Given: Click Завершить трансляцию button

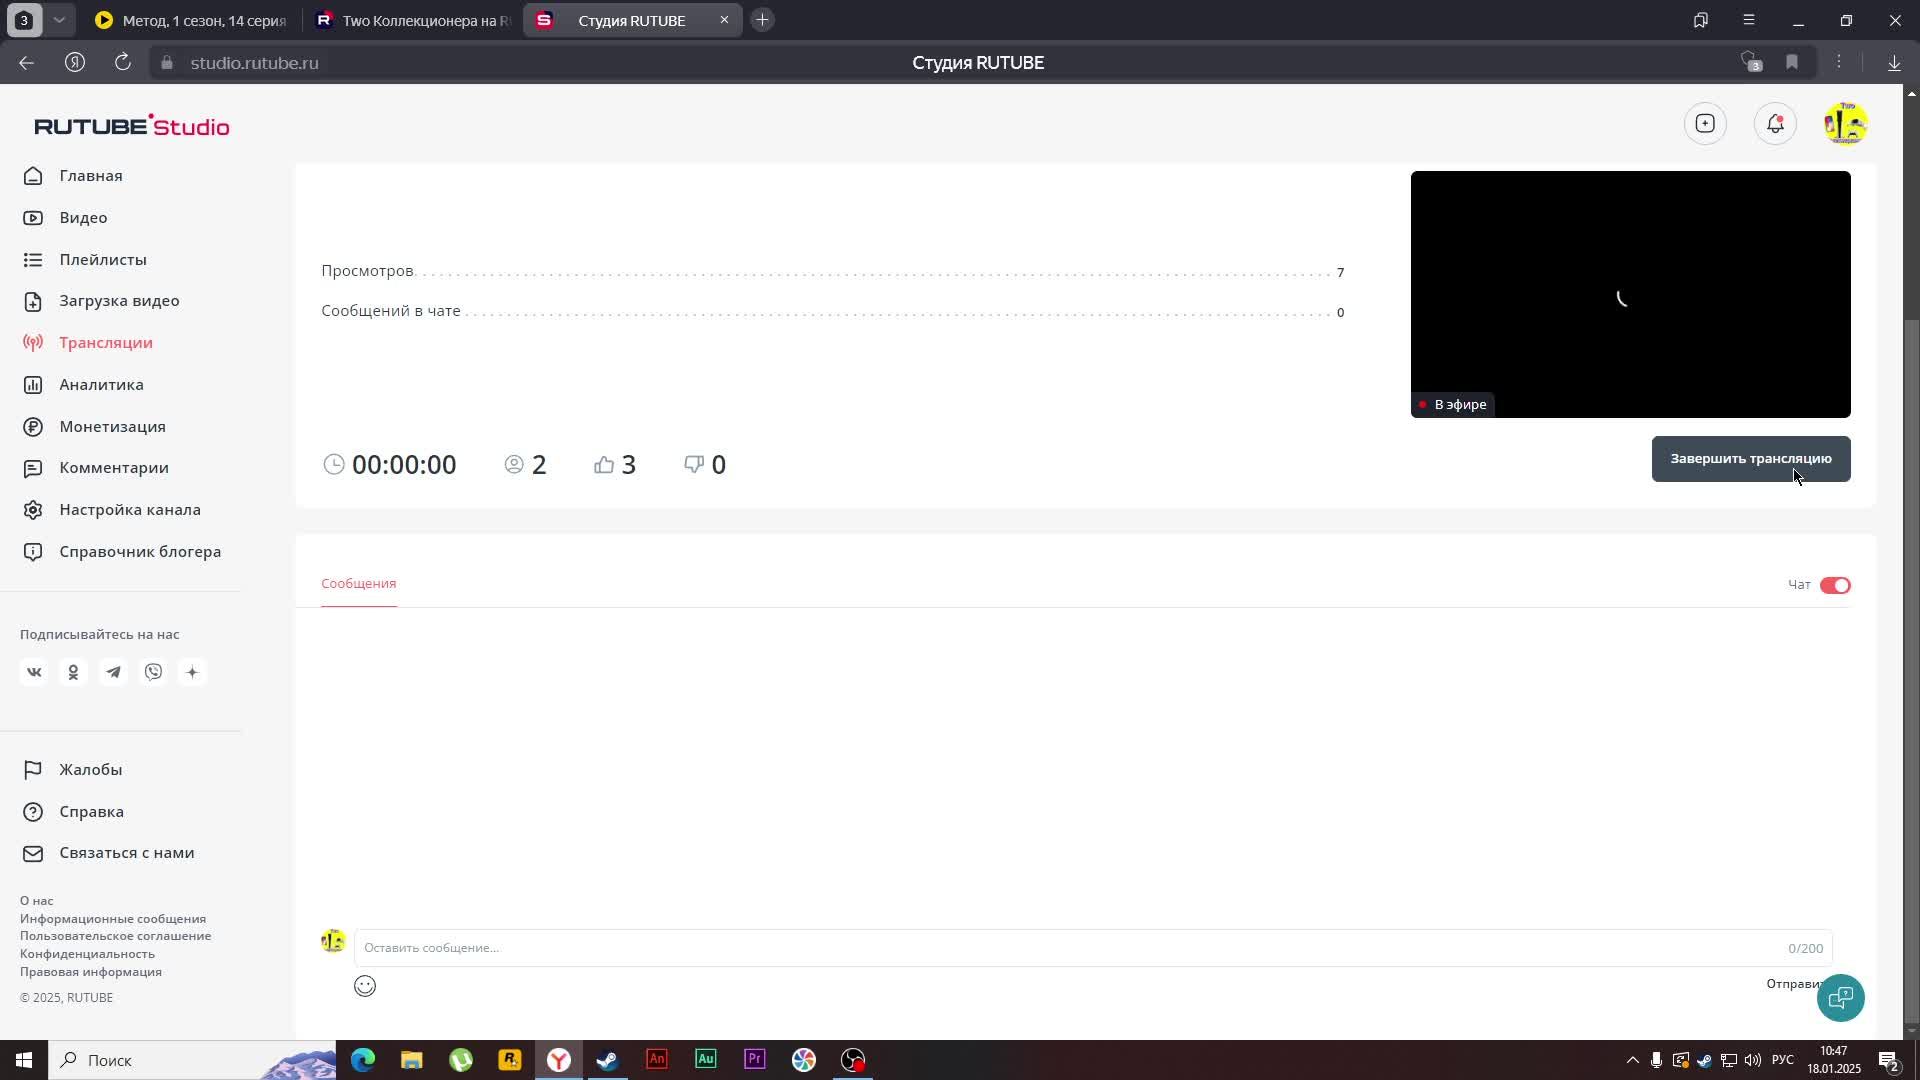Looking at the screenshot, I should pyautogui.click(x=1751, y=459).
